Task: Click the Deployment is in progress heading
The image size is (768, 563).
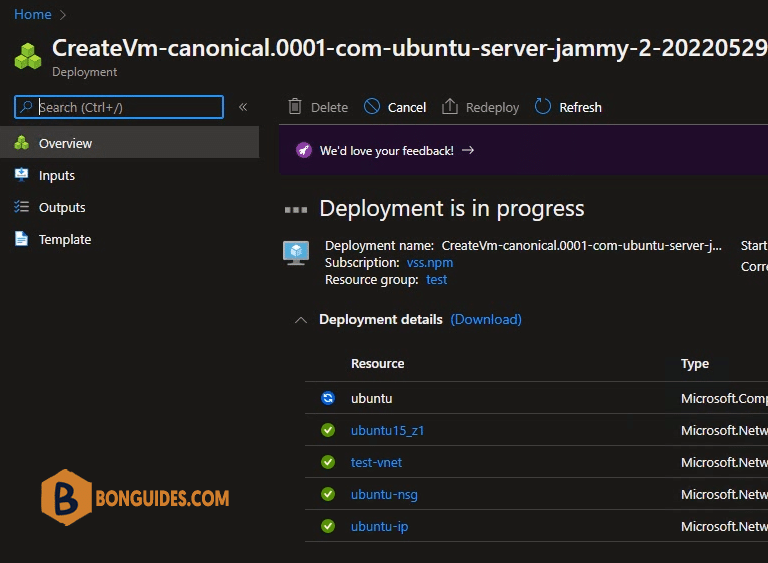Action: 452,209
